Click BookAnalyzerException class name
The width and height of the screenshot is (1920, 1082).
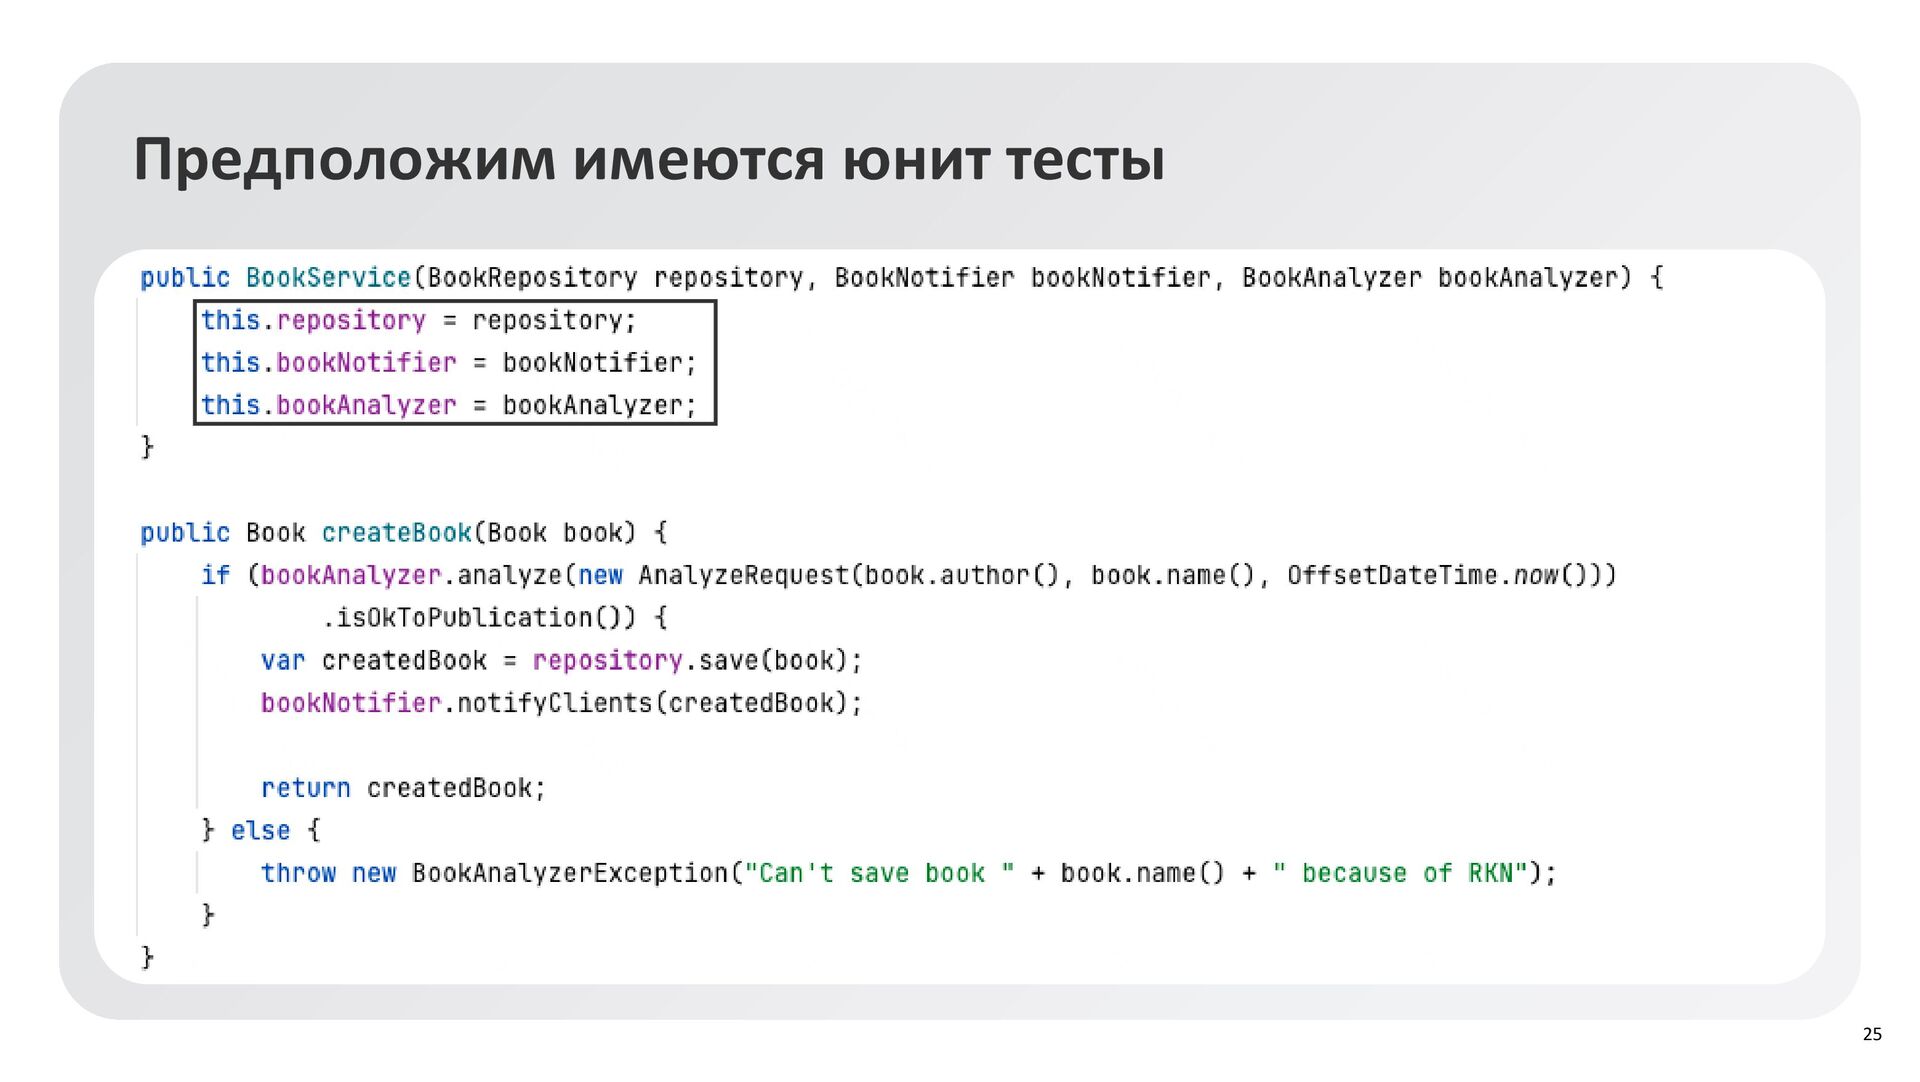click(570, 873)
